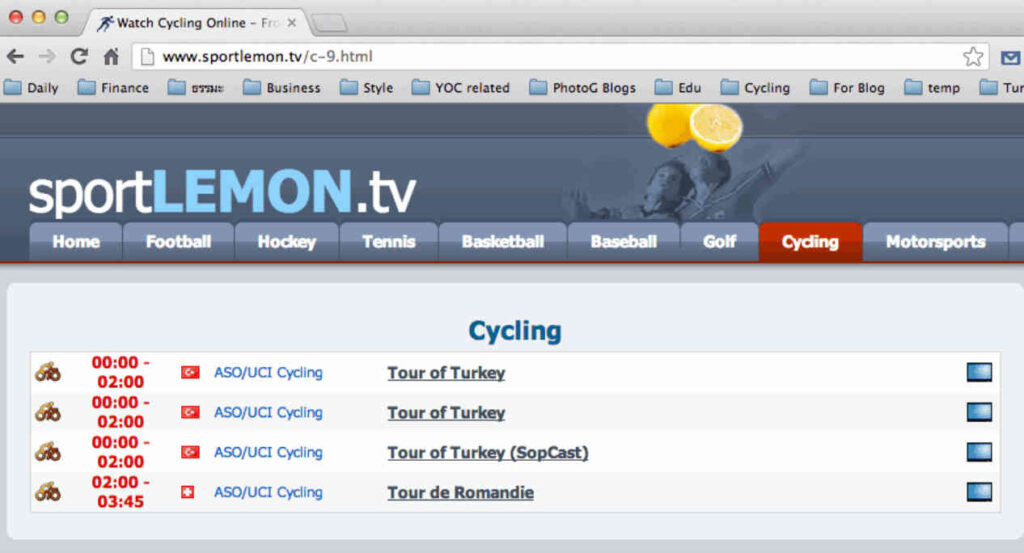
Task: Switch to the Football tab
Action: click(x=178, y=242)
